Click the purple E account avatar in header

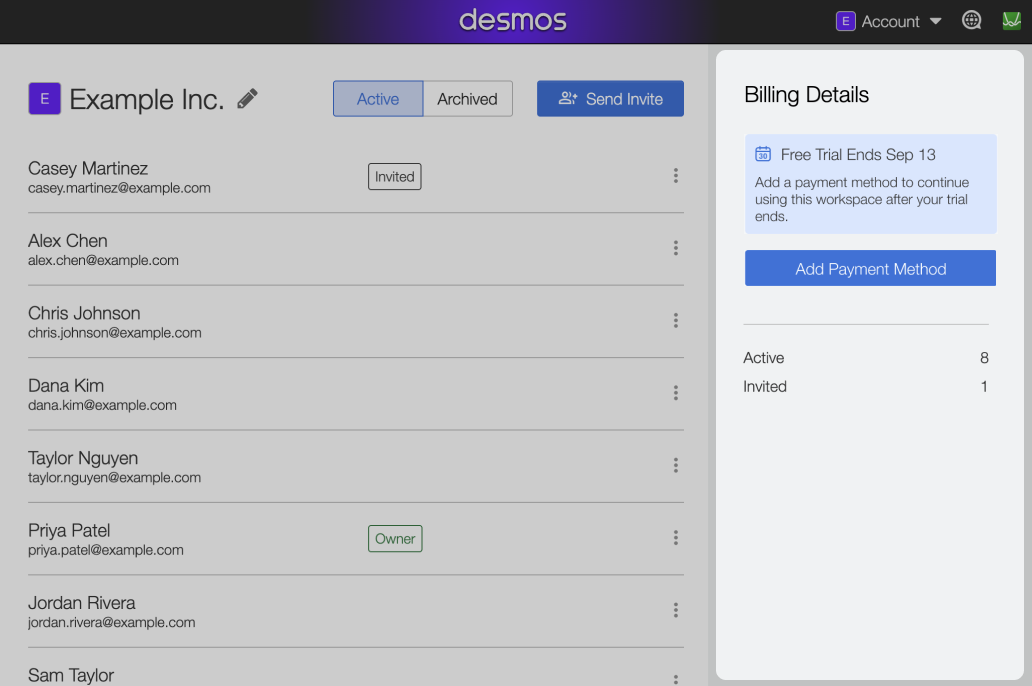point(845,21)
